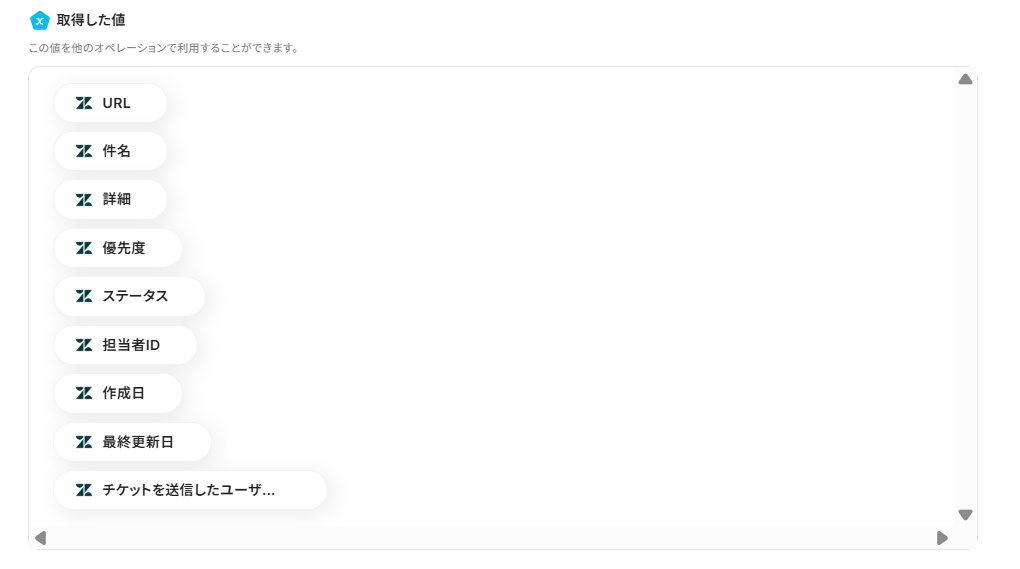Click the Zendesk icon beside URL
This screenshot has height=569, width=1020.
point(84,103)
